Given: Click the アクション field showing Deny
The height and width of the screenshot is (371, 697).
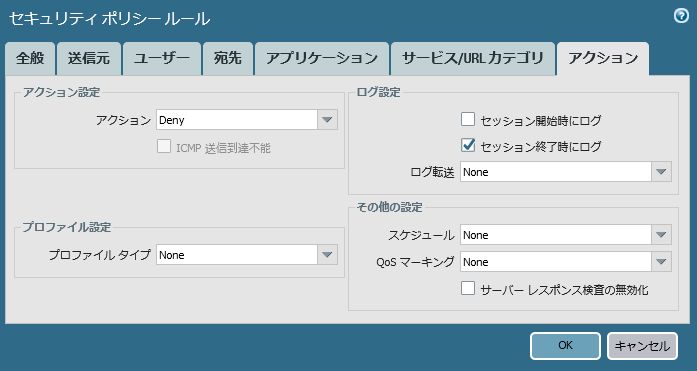Looking at the screenshot, I should point(237,120).
